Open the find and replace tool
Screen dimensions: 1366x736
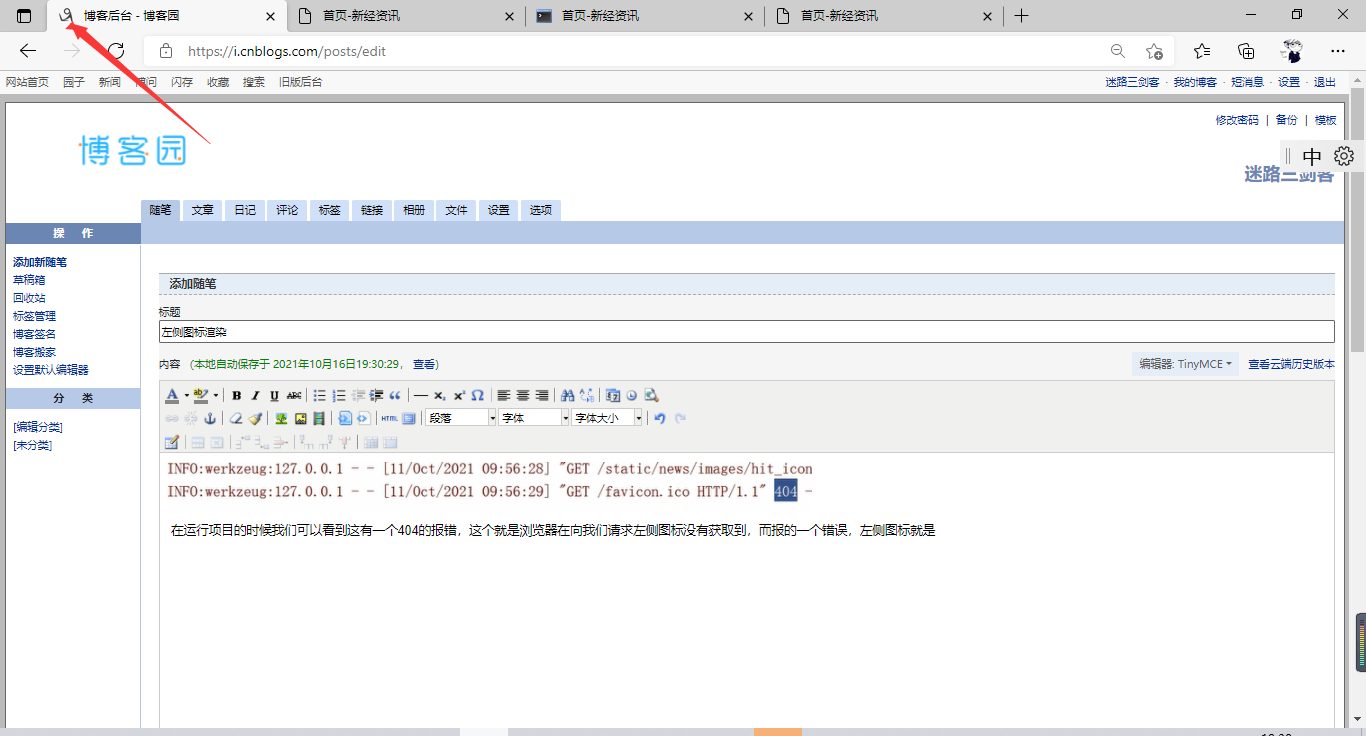click(x=587, y=395)
